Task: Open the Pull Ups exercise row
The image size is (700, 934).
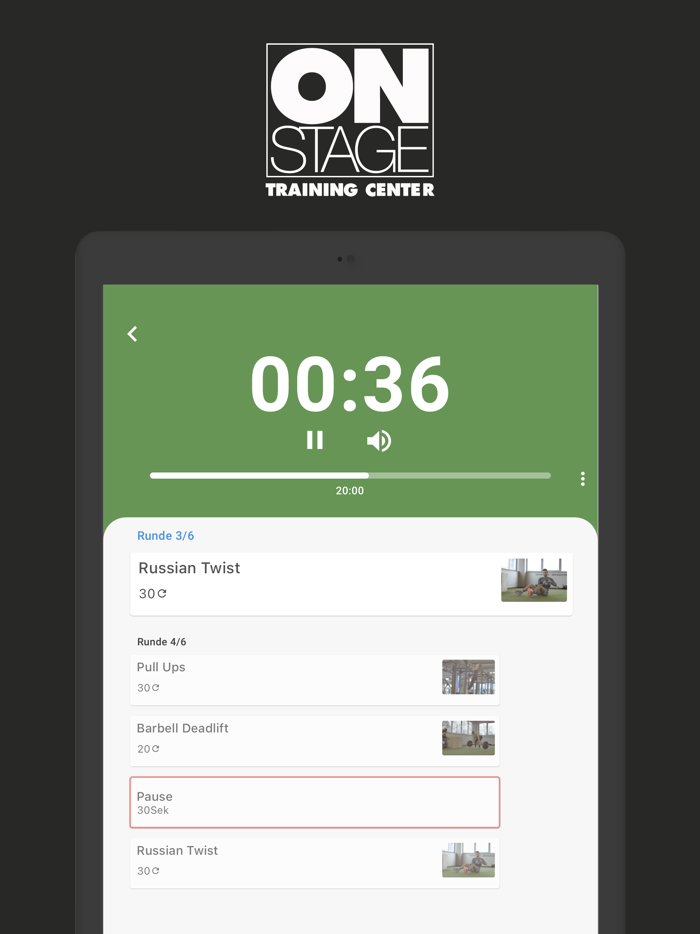Action: click(x=315, y=680)
